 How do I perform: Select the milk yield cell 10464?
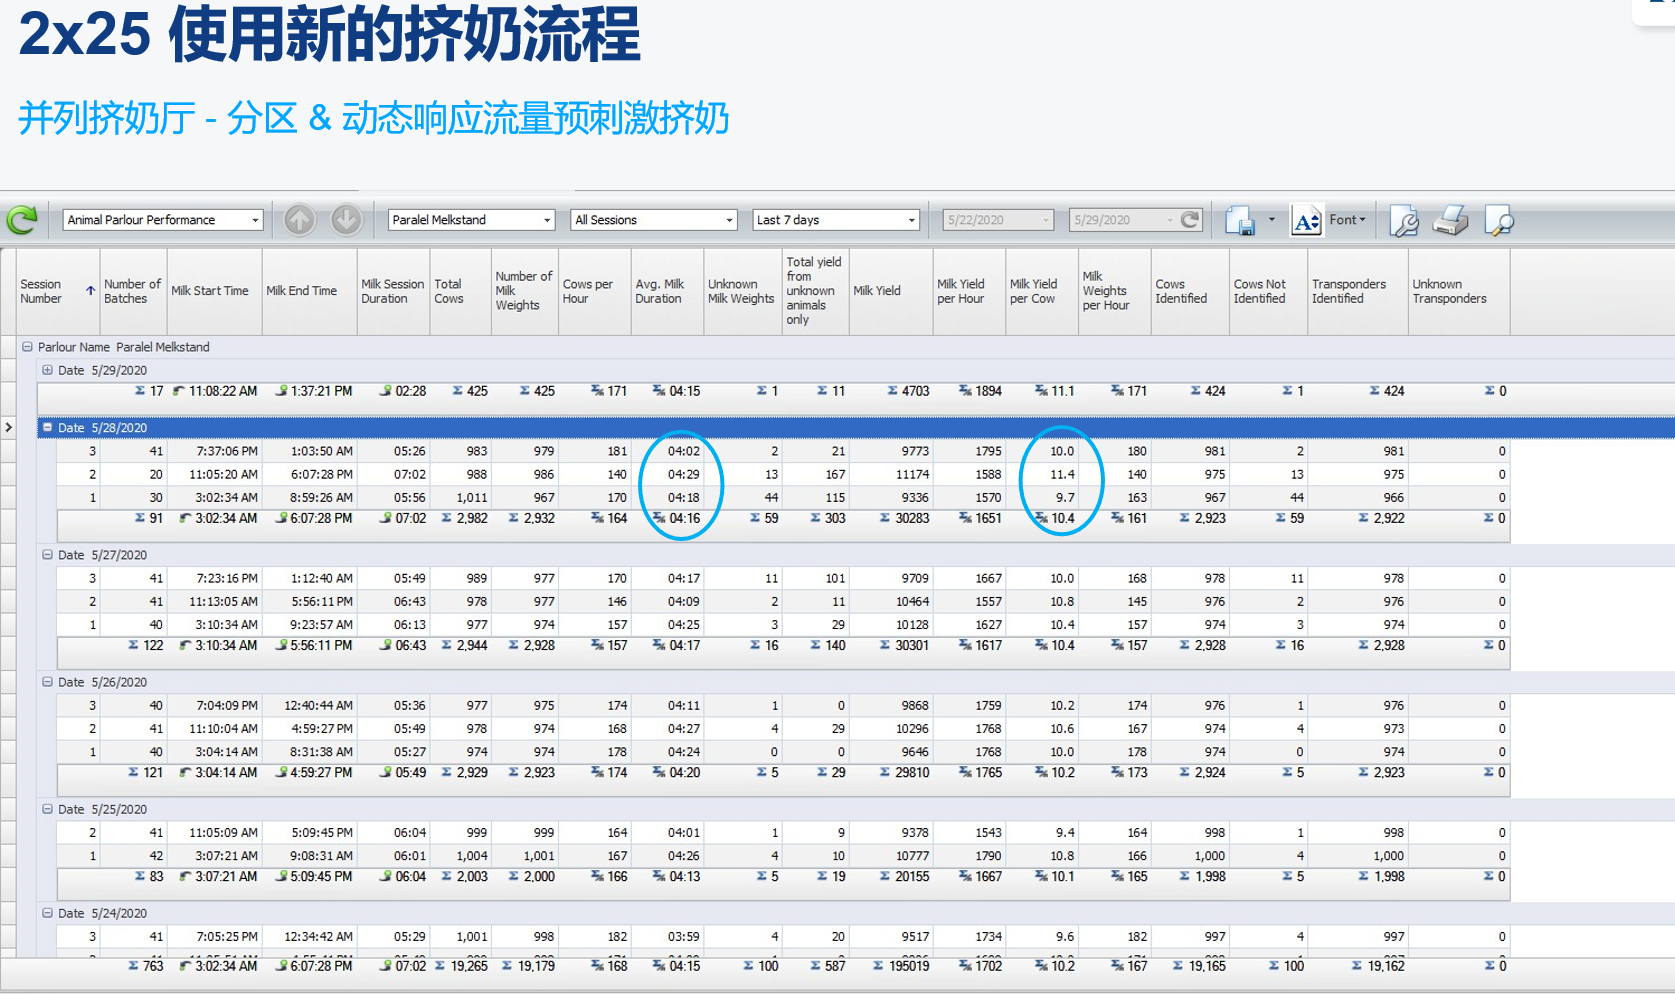pos(891,601)
